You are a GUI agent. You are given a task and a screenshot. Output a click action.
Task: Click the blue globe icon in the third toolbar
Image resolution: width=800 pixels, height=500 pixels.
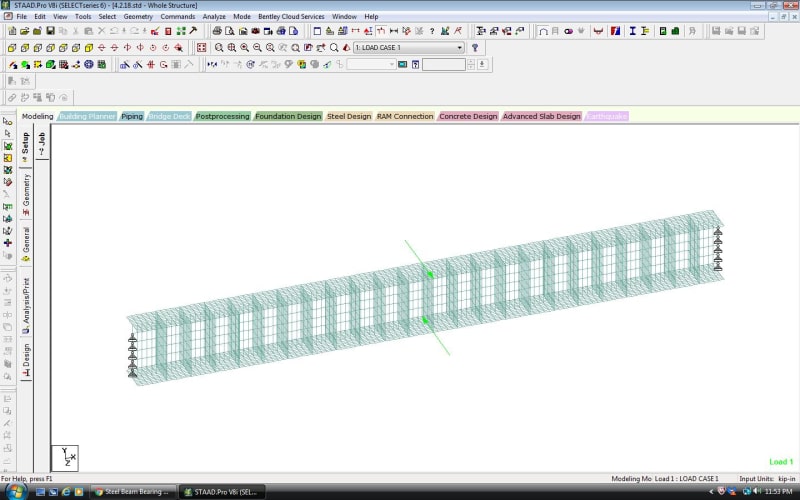tap(89, 65)
